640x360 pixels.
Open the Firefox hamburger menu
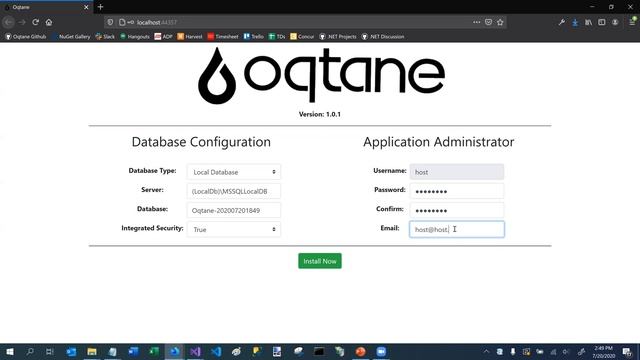[x=632, y=22]
